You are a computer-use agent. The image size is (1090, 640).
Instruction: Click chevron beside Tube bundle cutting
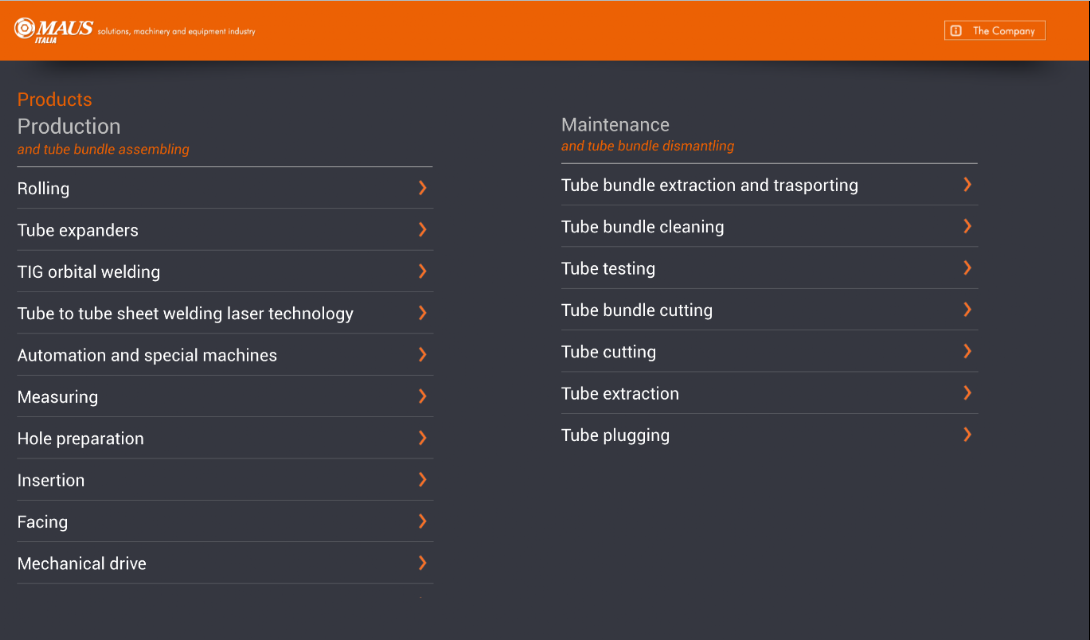pos(967,309)
